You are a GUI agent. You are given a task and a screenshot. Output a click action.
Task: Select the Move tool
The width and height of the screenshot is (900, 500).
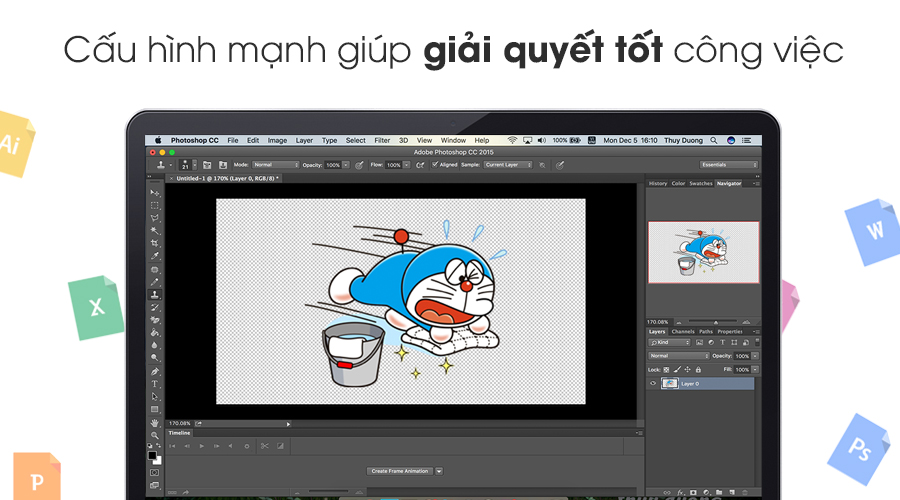tap(154, 192)
